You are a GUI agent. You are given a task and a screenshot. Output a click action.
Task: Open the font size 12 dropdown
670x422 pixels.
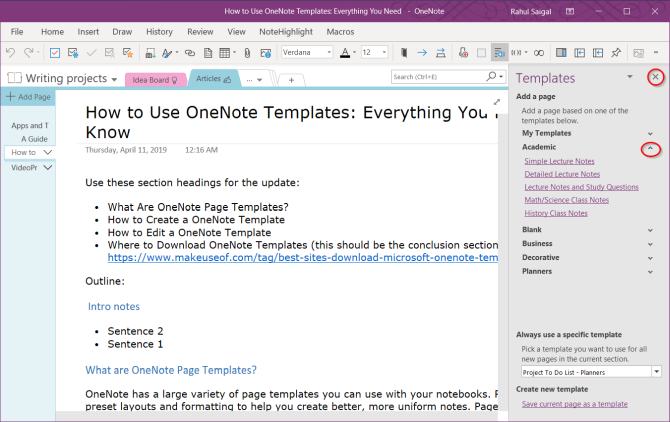(384, 53)
